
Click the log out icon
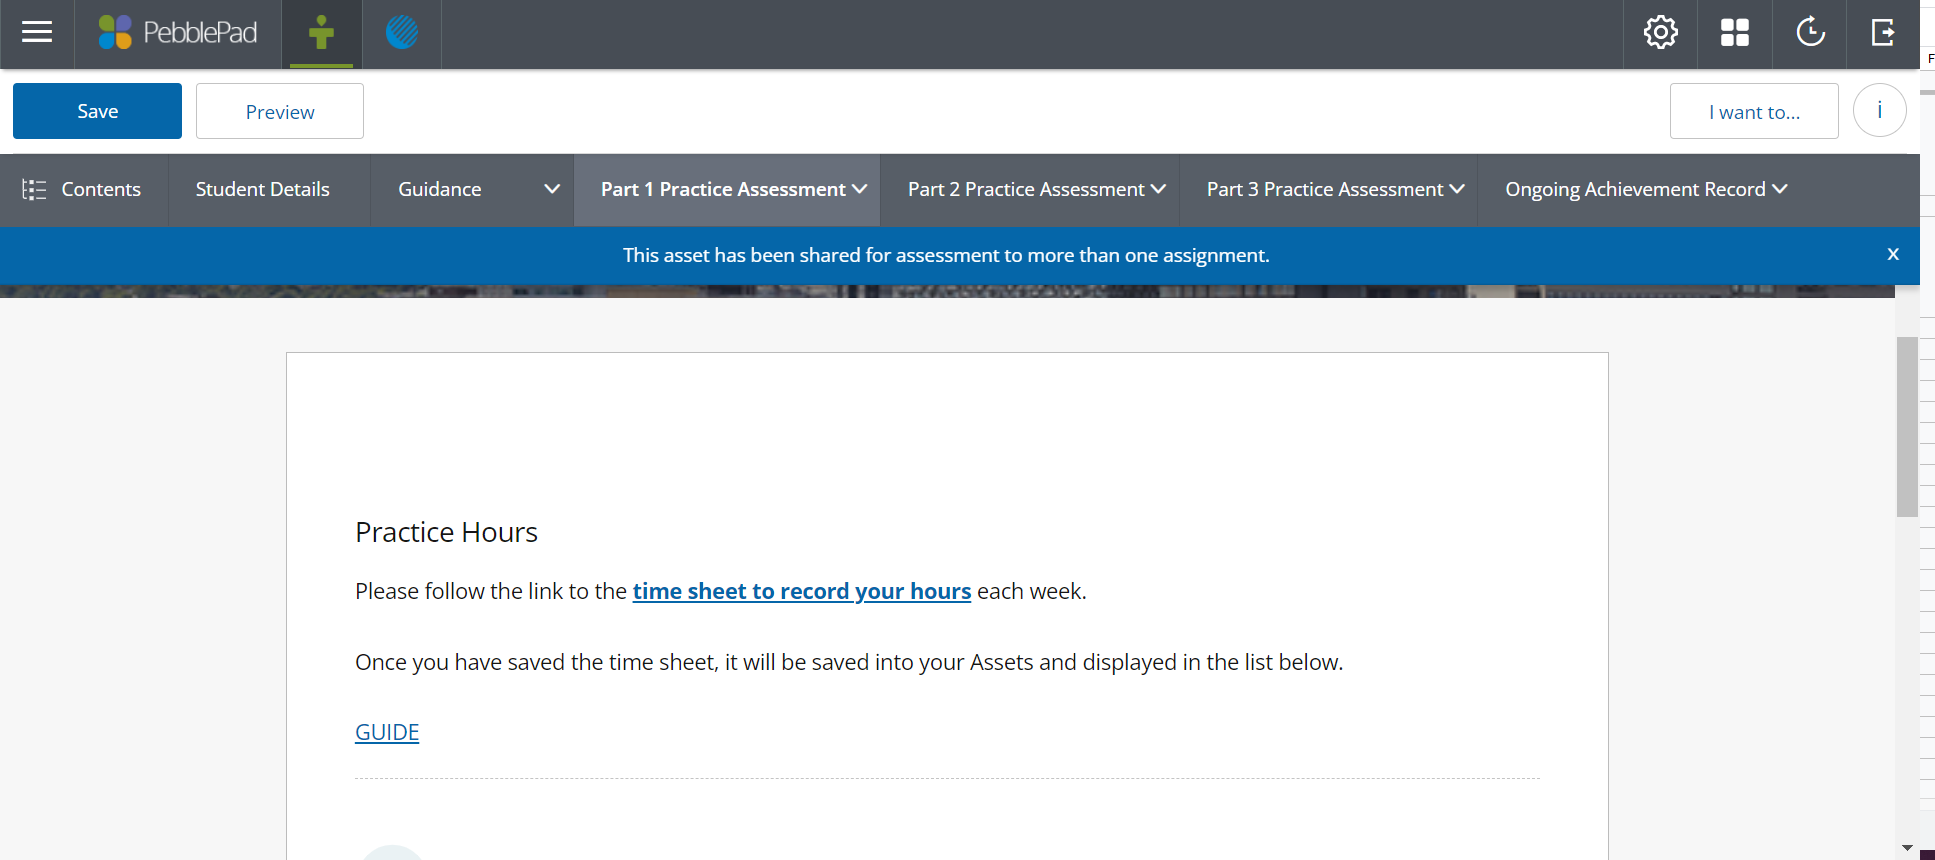pyautogui.click(x=1883, y=33)
